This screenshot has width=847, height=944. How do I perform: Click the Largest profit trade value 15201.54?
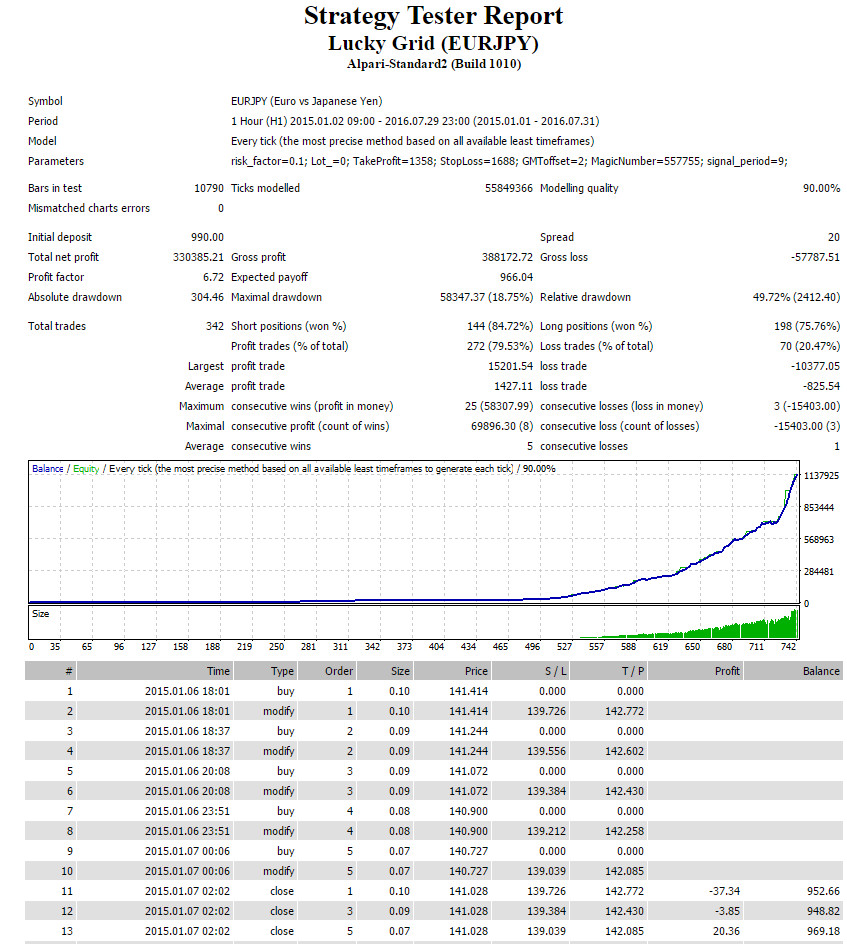(x=510, y=366)
